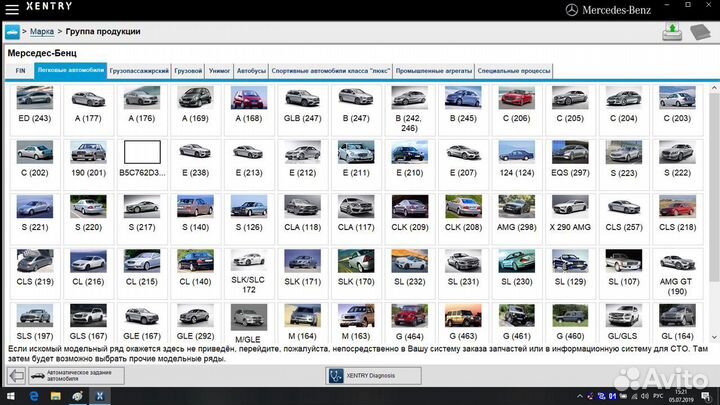This screenshot has width=720, height=405.
Task: Click the blank B5C762D3 tile
Action: point(142,164)
